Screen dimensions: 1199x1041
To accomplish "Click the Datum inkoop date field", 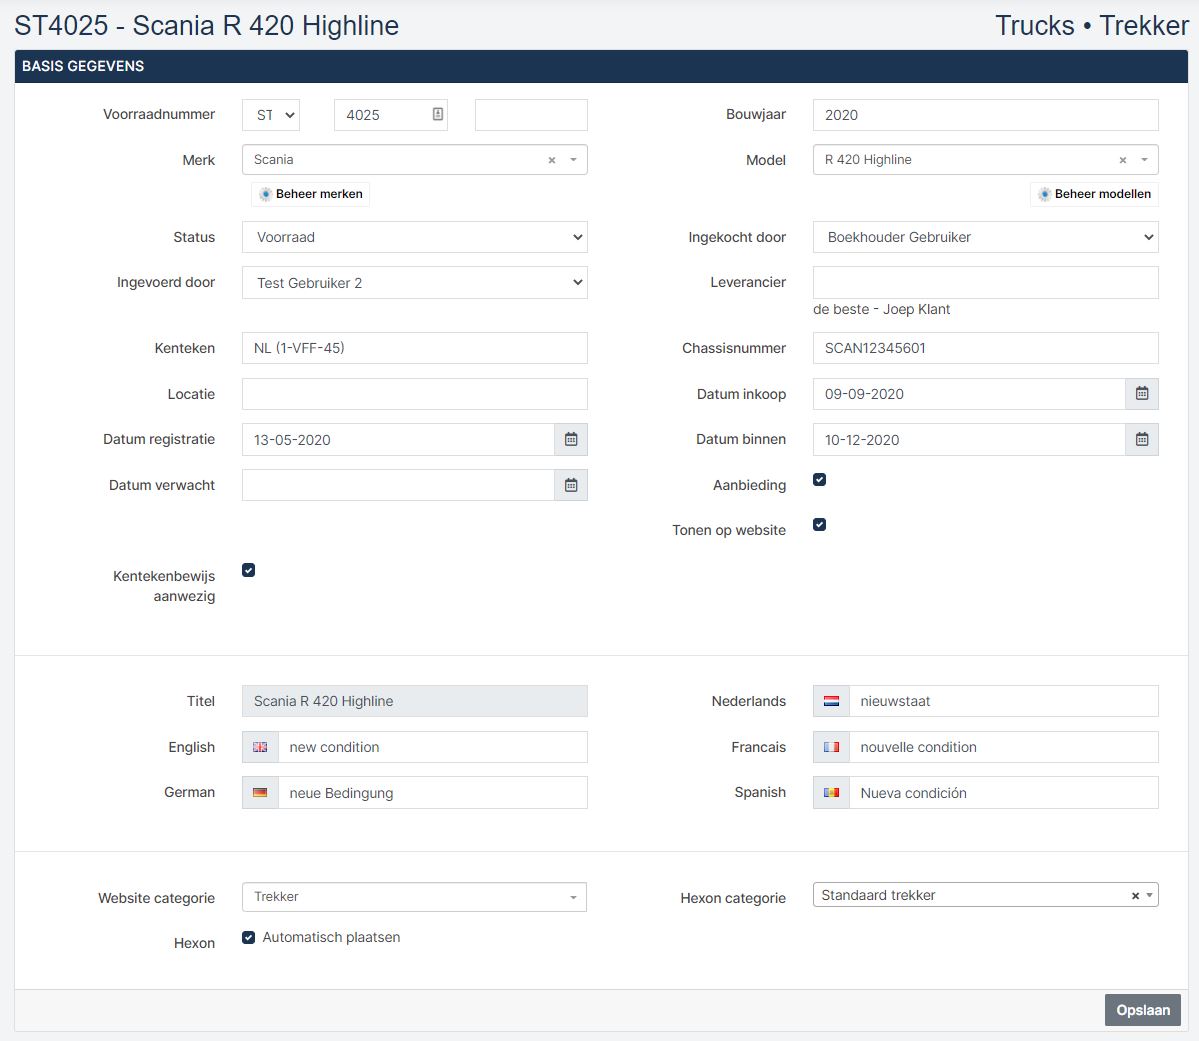I will [970, 394].
